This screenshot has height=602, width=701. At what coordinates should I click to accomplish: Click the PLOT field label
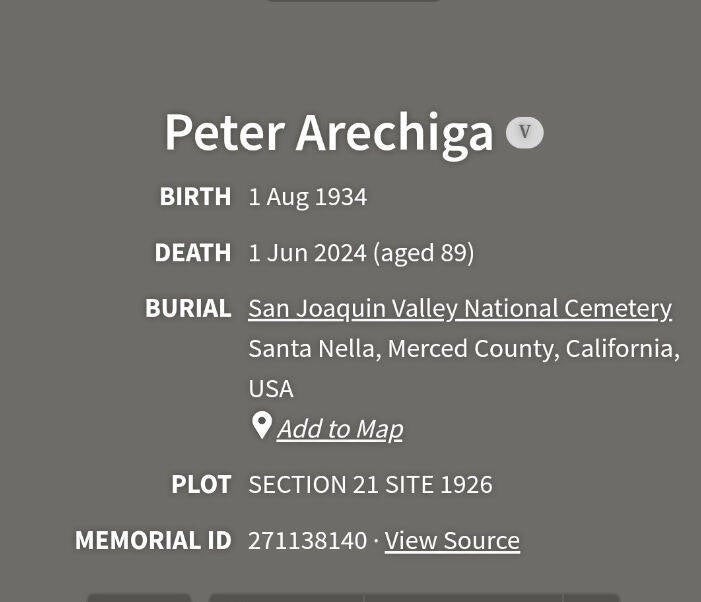201,485
